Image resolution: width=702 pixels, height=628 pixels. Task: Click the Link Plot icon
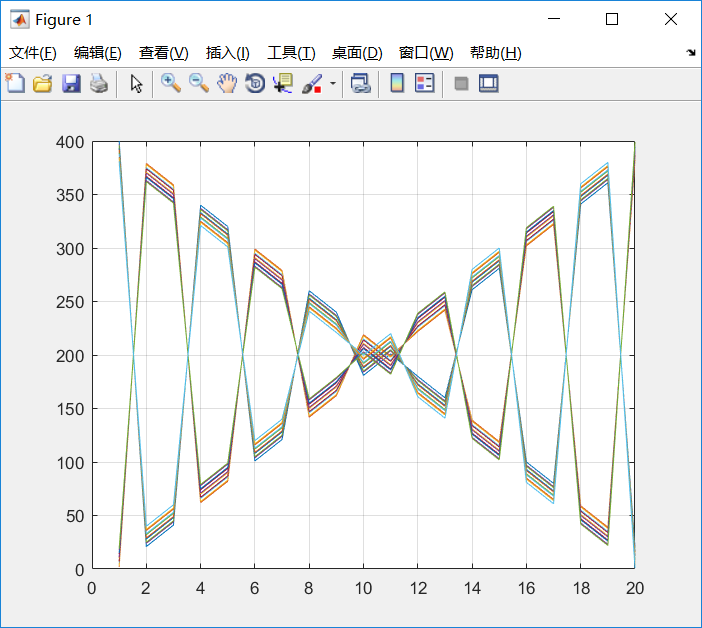click(x=361, y=84)
